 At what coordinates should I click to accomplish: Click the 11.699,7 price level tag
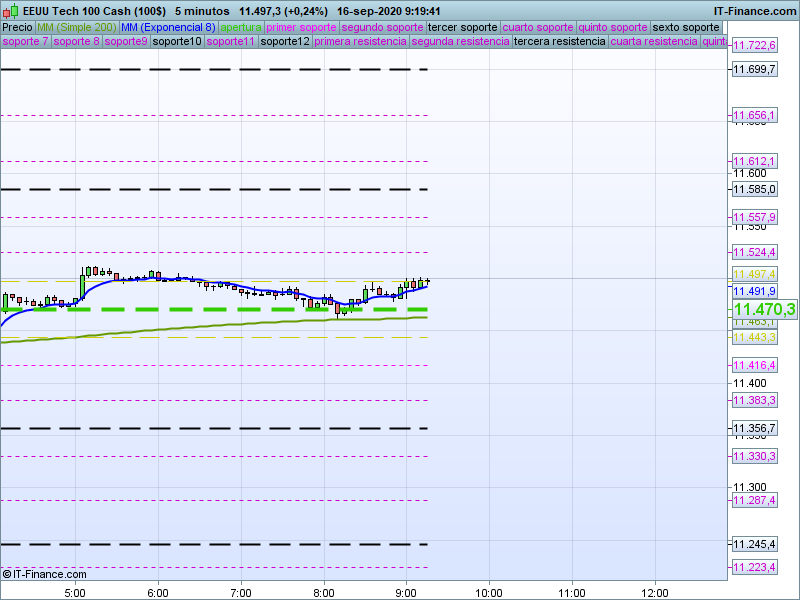tap(754, 69)
